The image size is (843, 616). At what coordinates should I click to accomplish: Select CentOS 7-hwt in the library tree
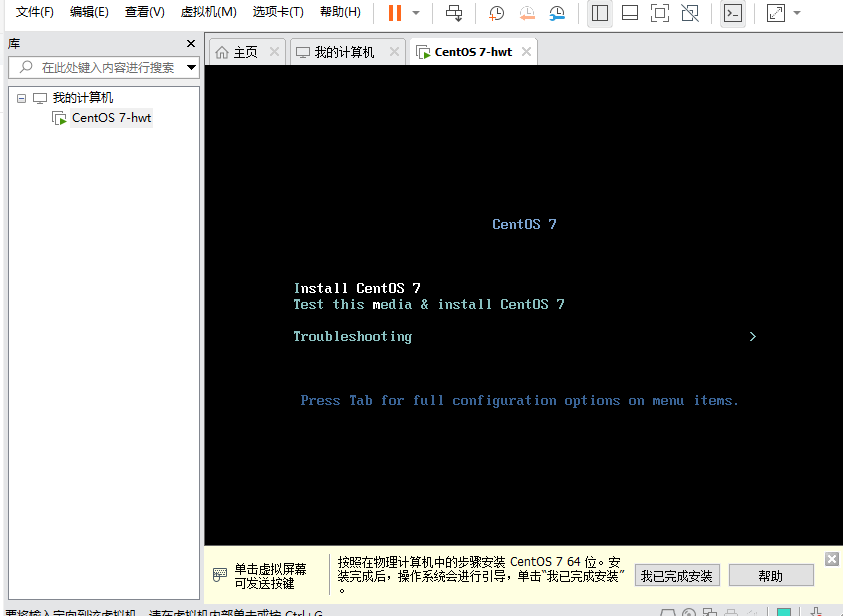pos(111,118)
